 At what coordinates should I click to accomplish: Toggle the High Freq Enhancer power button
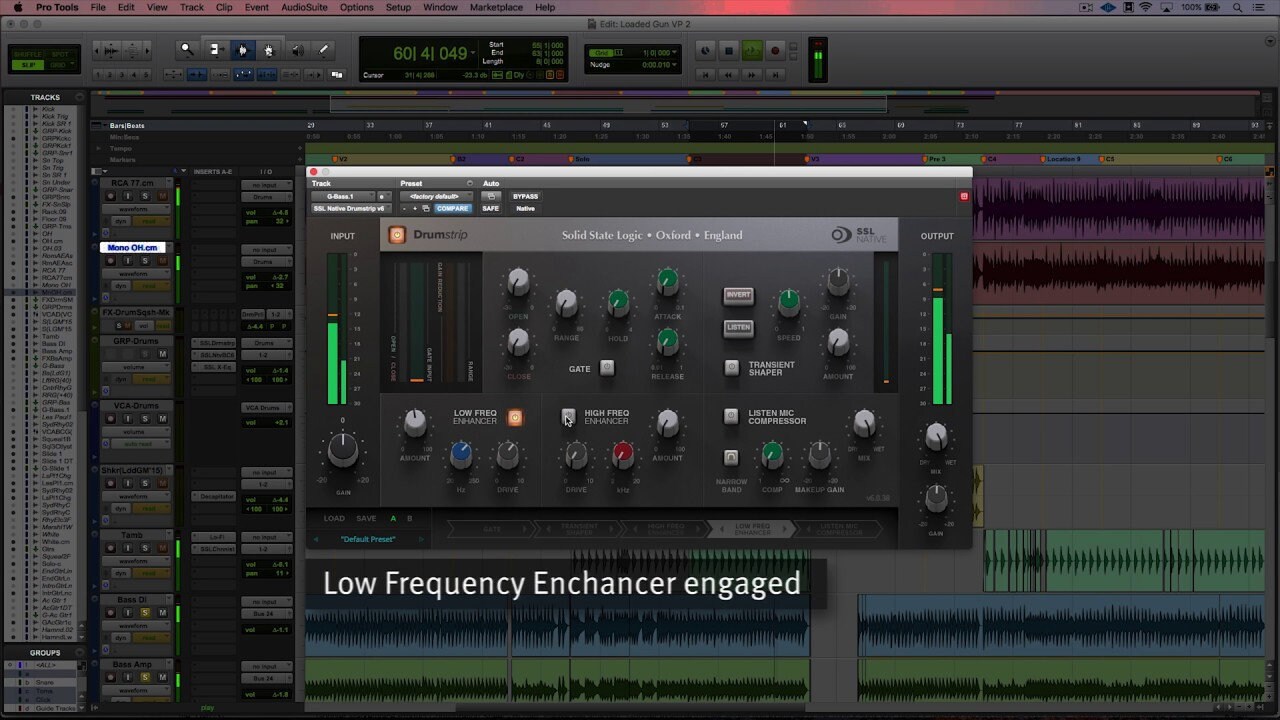pyautogui.click(x=568, y=416)
